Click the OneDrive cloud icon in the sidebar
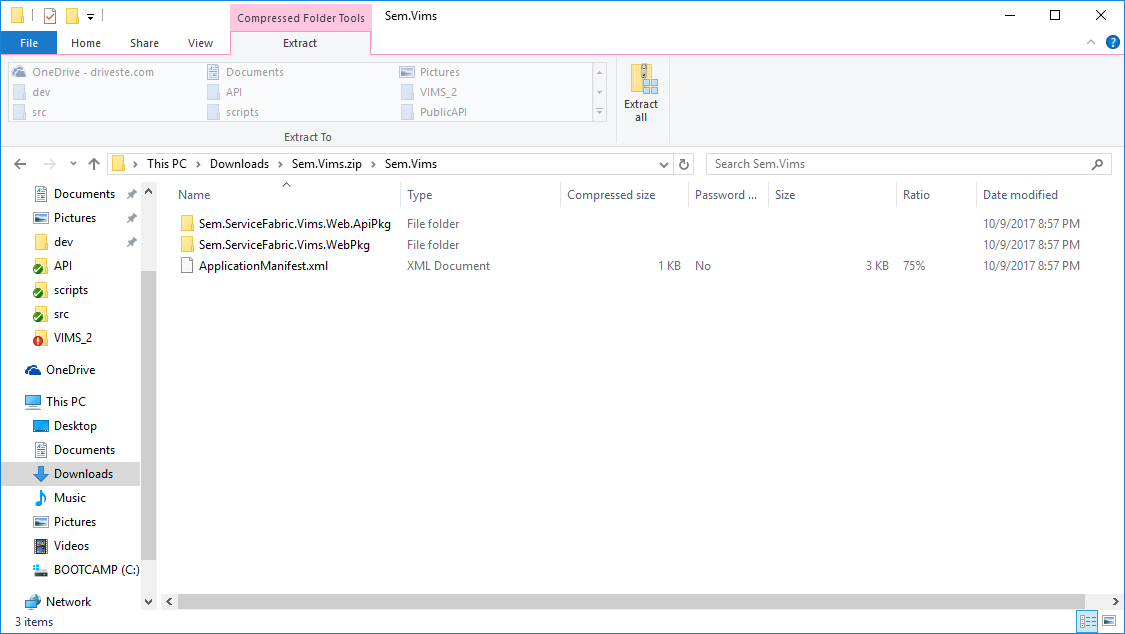The height and width of the screenshot is (634, 1125). [x=33, y=369]
